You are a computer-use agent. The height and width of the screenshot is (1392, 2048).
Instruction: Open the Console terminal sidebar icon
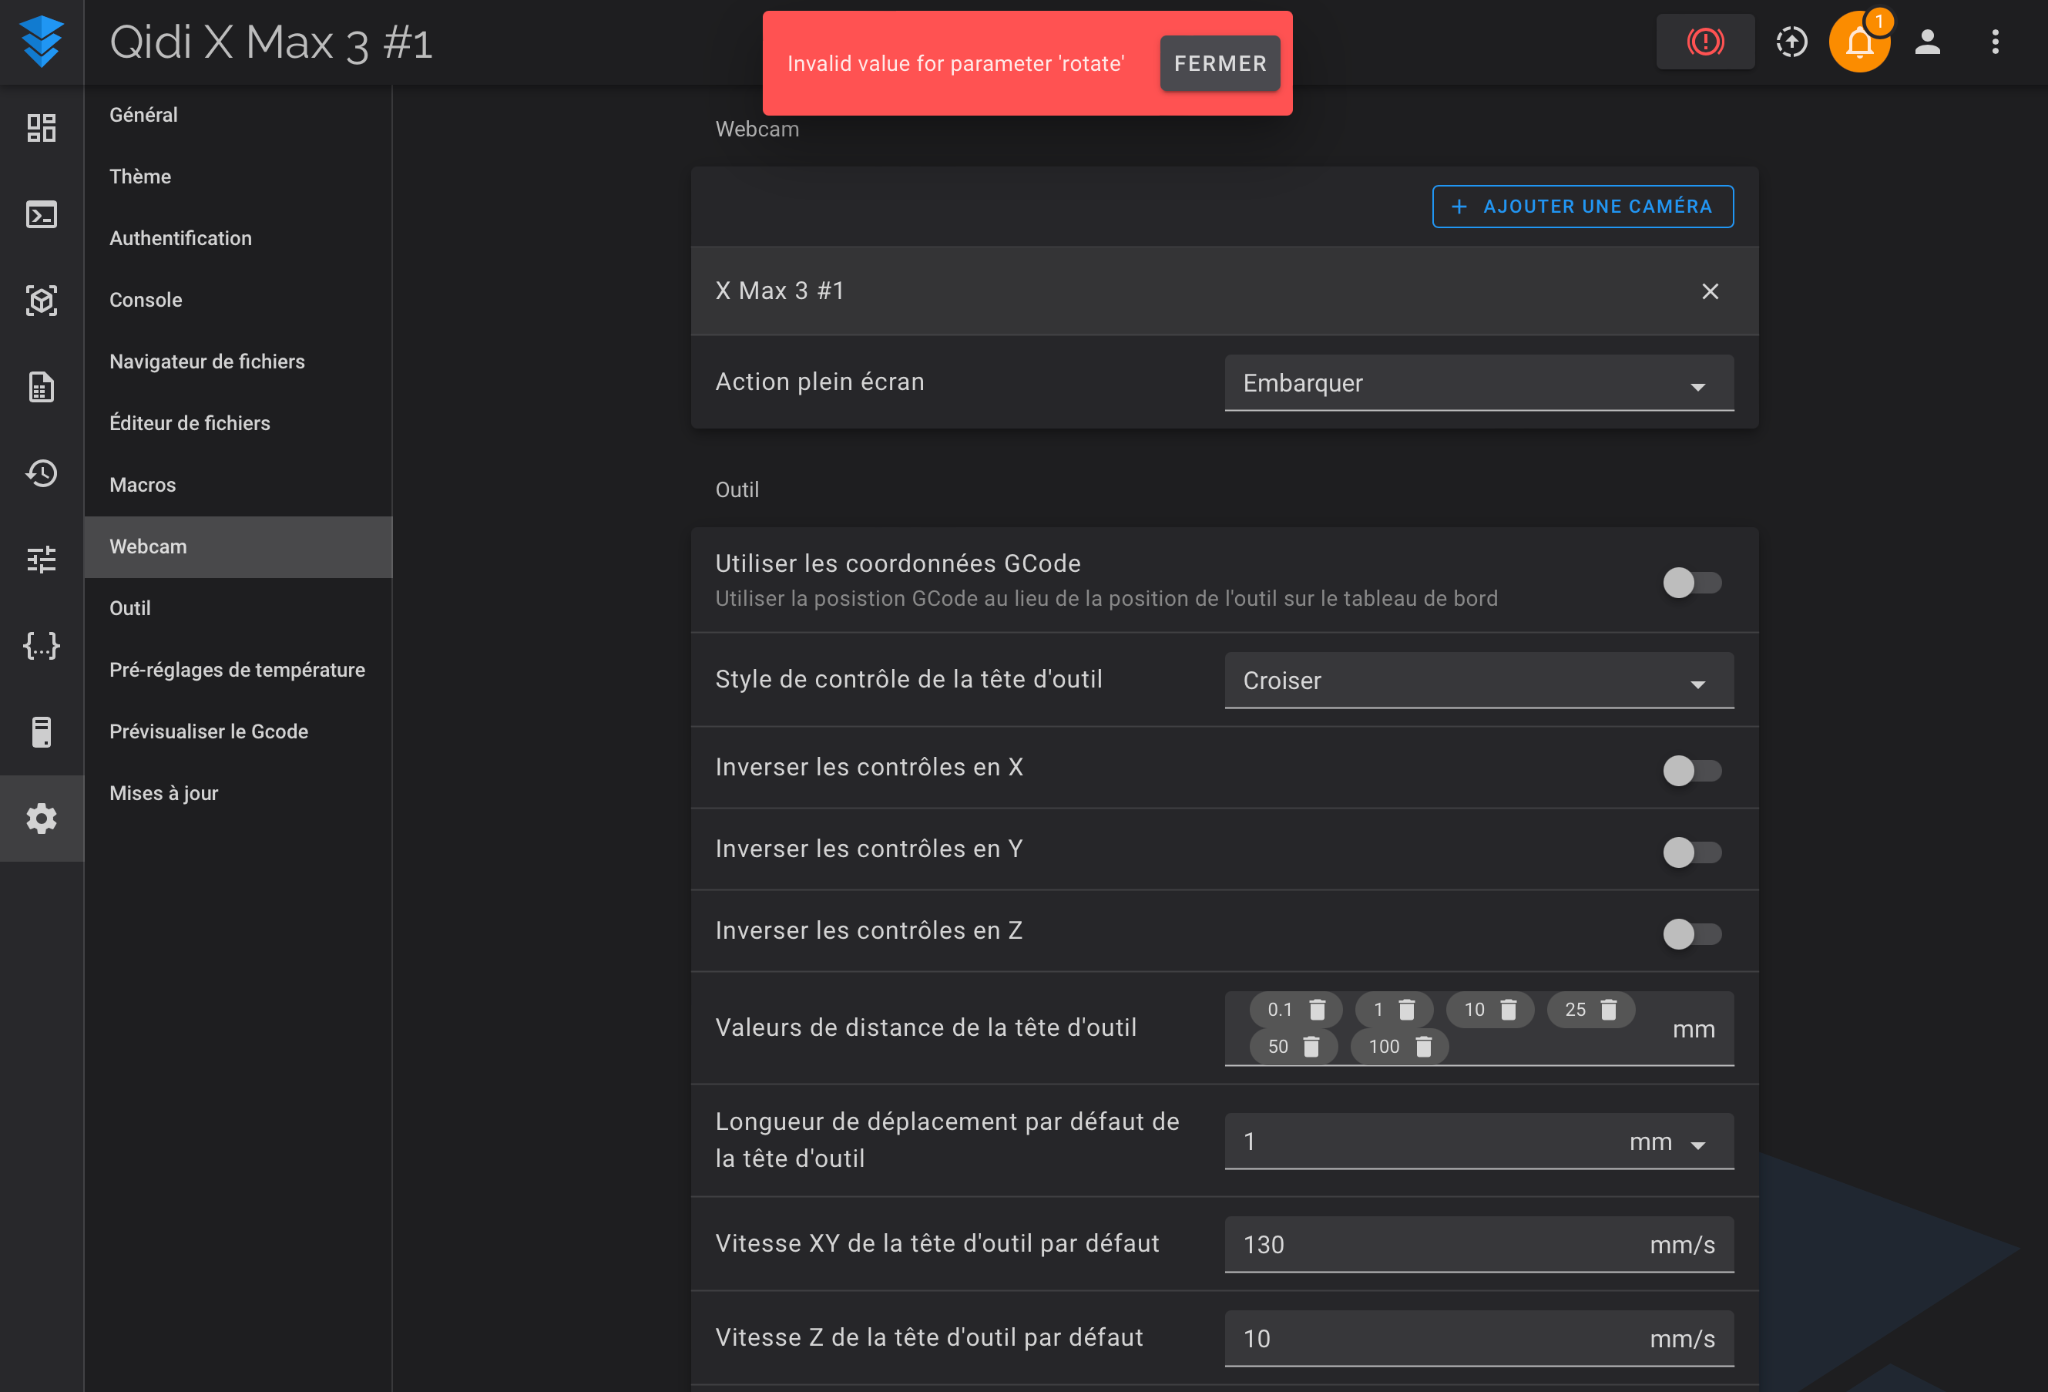coord(41,214)
